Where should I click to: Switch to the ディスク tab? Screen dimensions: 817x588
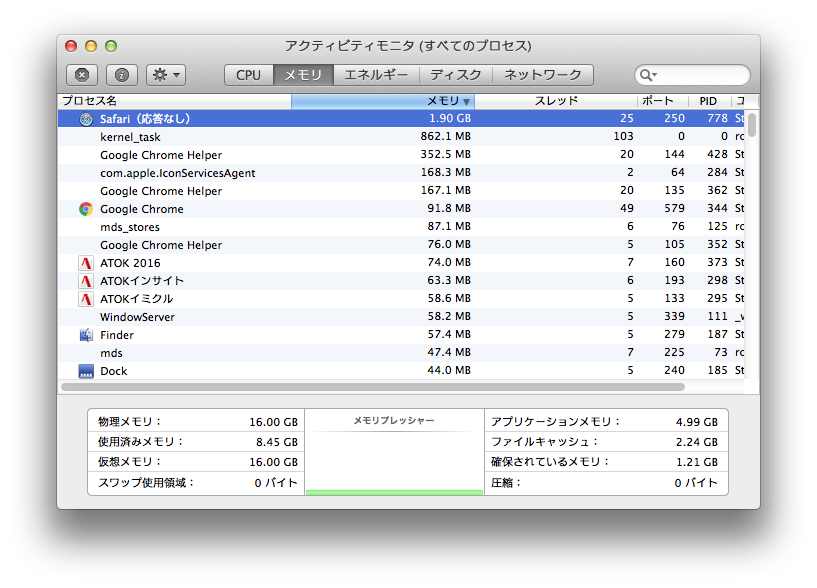coord(456,75)
